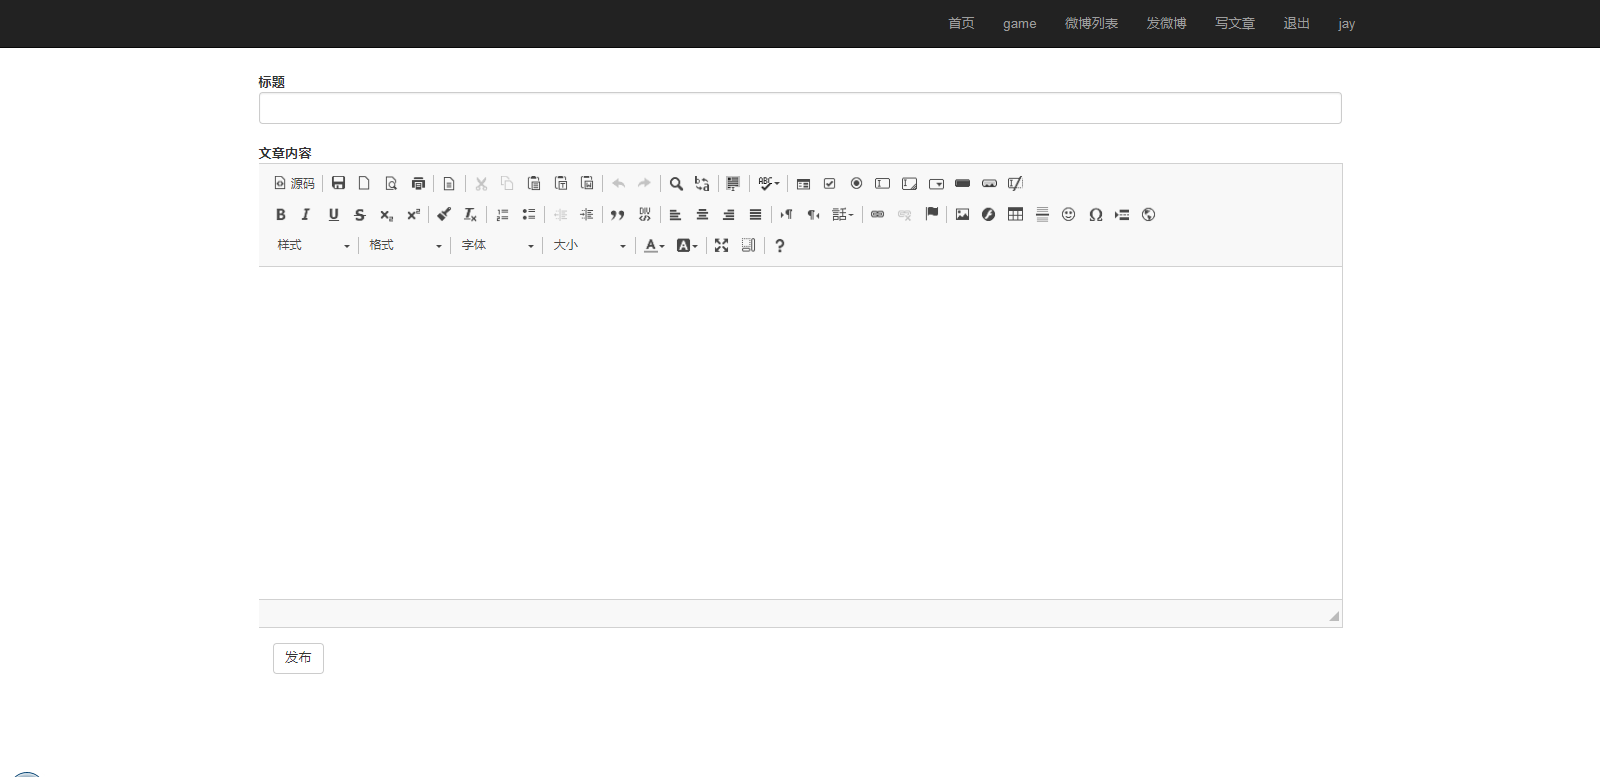Click the Paste clipboard icon
This screenshot has width=1600, height=777.
[534, 184]
